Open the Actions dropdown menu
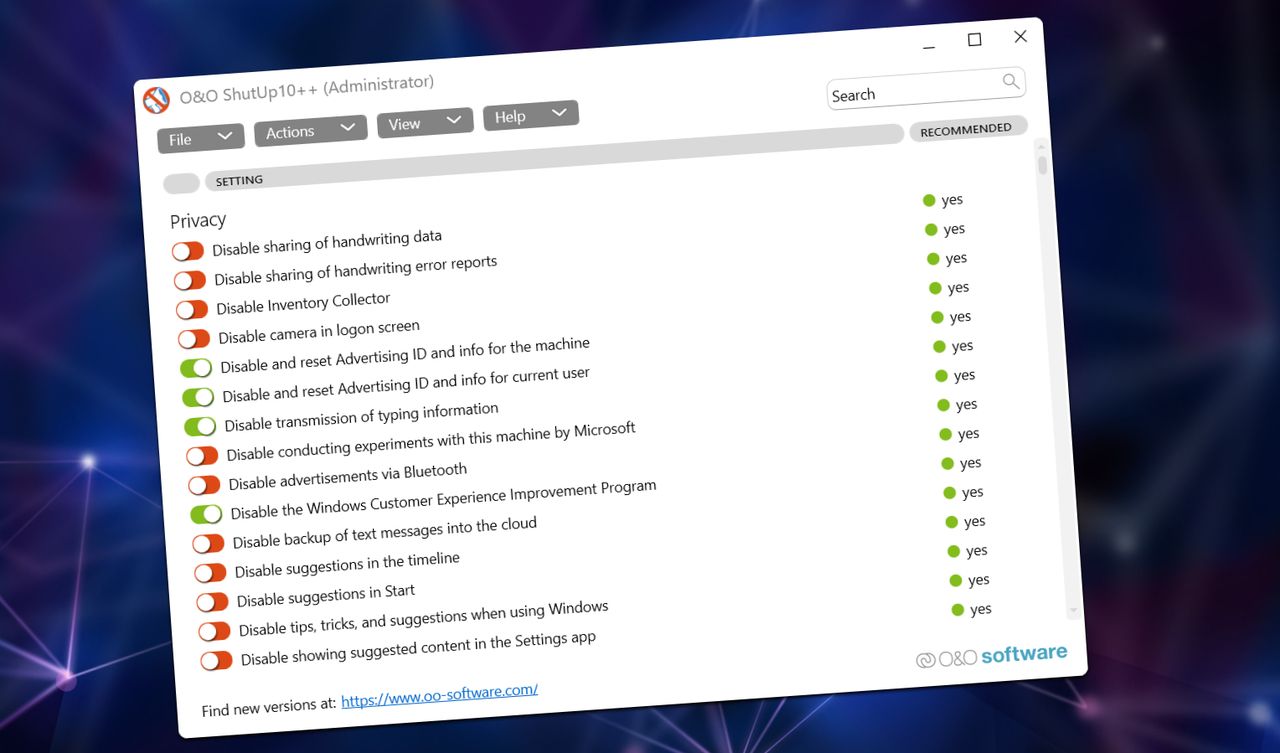 [x=310, y=130]
